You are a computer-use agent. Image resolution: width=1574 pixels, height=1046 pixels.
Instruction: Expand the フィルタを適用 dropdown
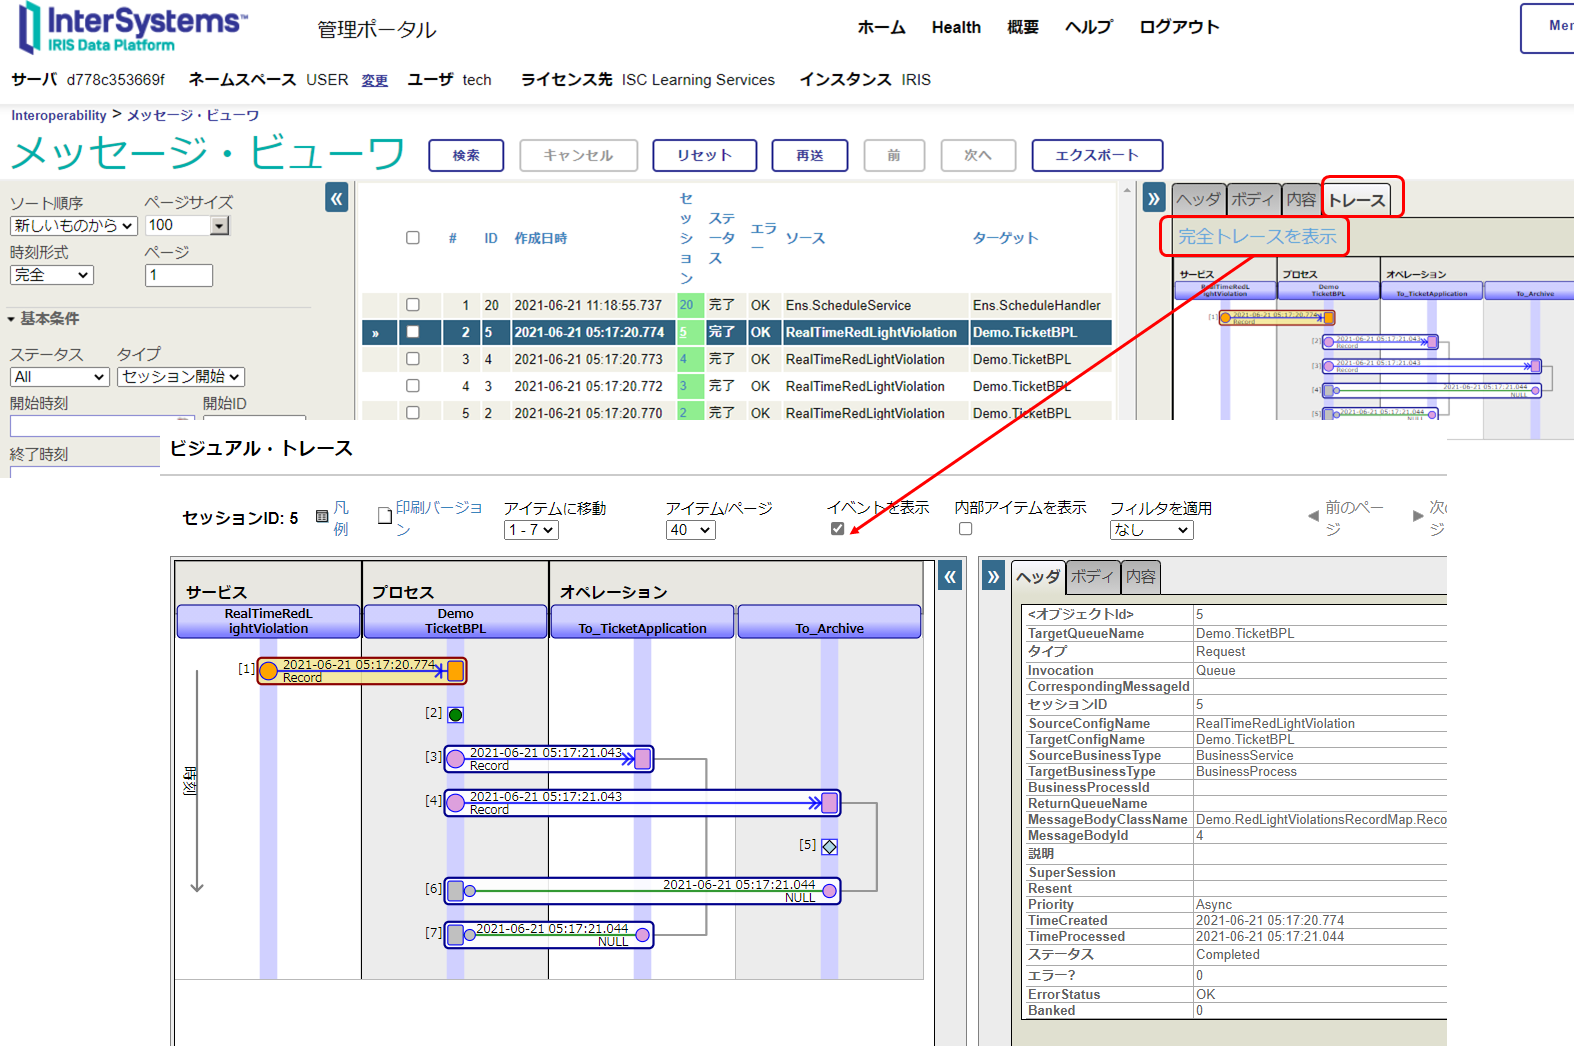[1151, 530]
